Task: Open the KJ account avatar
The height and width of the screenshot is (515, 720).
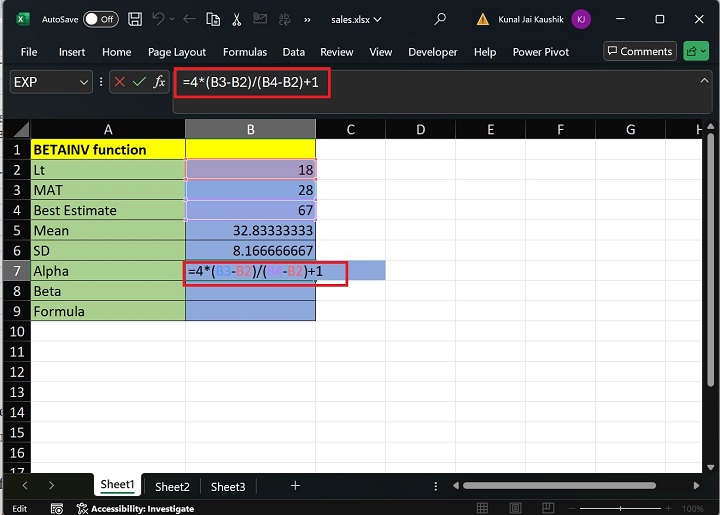Action: pyautogui.click(x=581, y=19)
